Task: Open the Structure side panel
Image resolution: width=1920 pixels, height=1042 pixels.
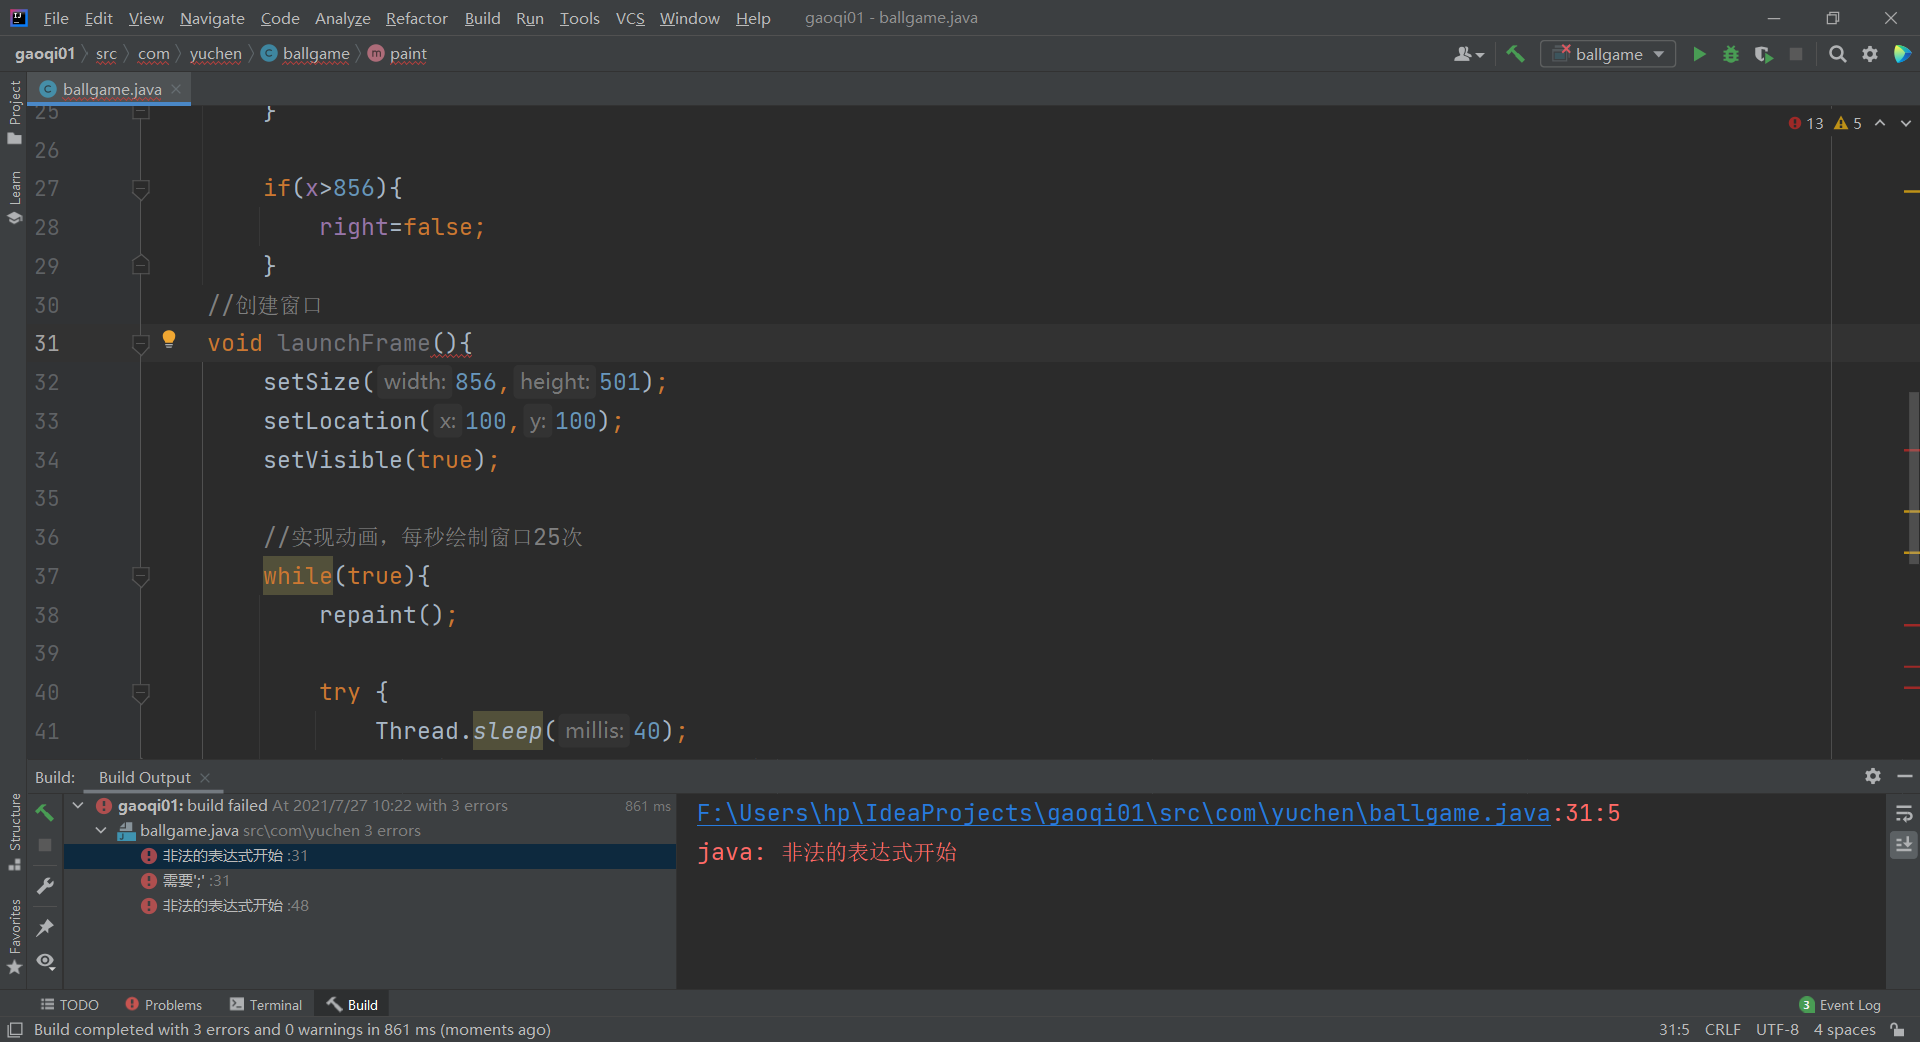Action: (14, 832)
